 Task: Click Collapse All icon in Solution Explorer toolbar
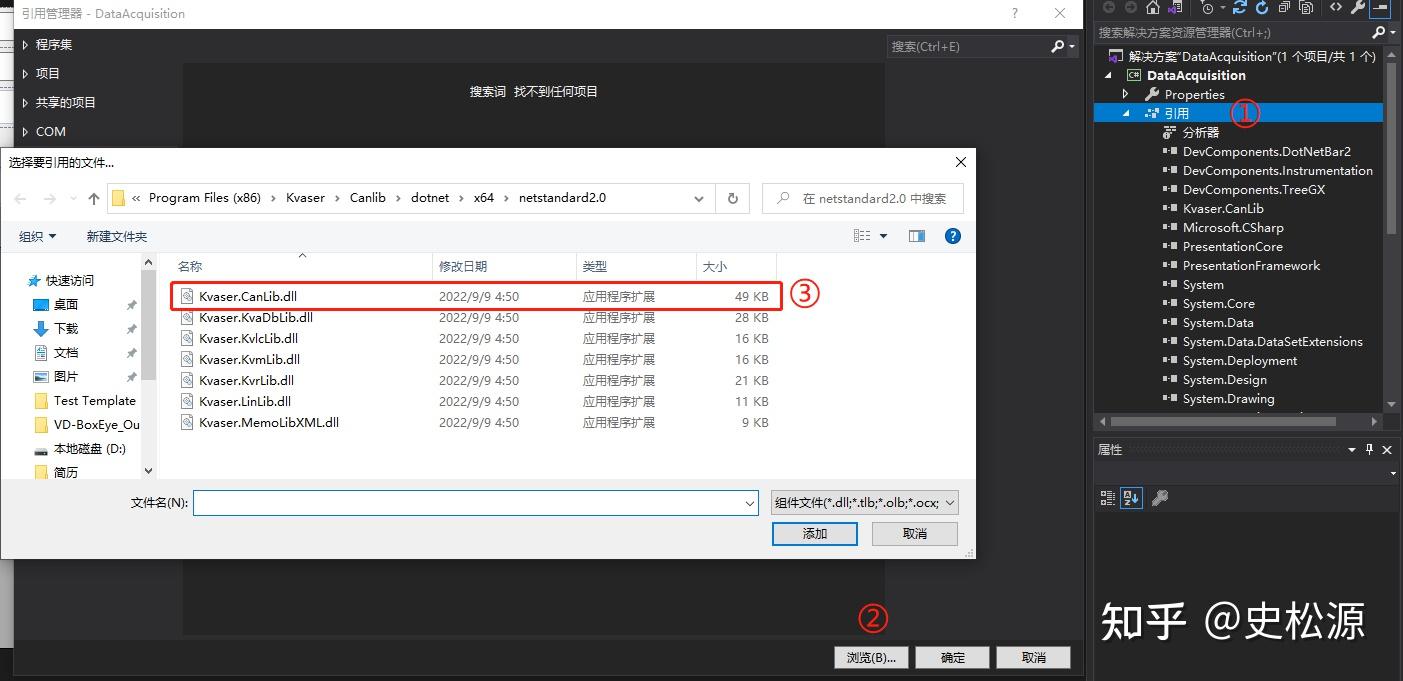pos(1287,8)
